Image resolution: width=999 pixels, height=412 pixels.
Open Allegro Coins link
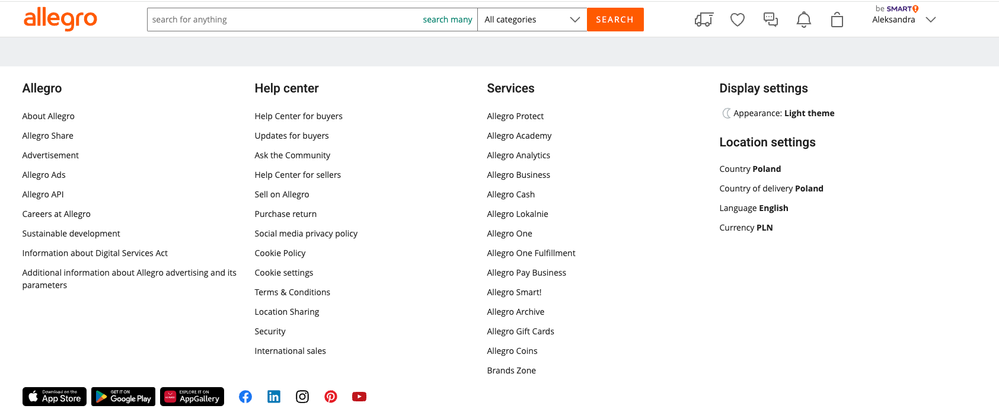512,351
